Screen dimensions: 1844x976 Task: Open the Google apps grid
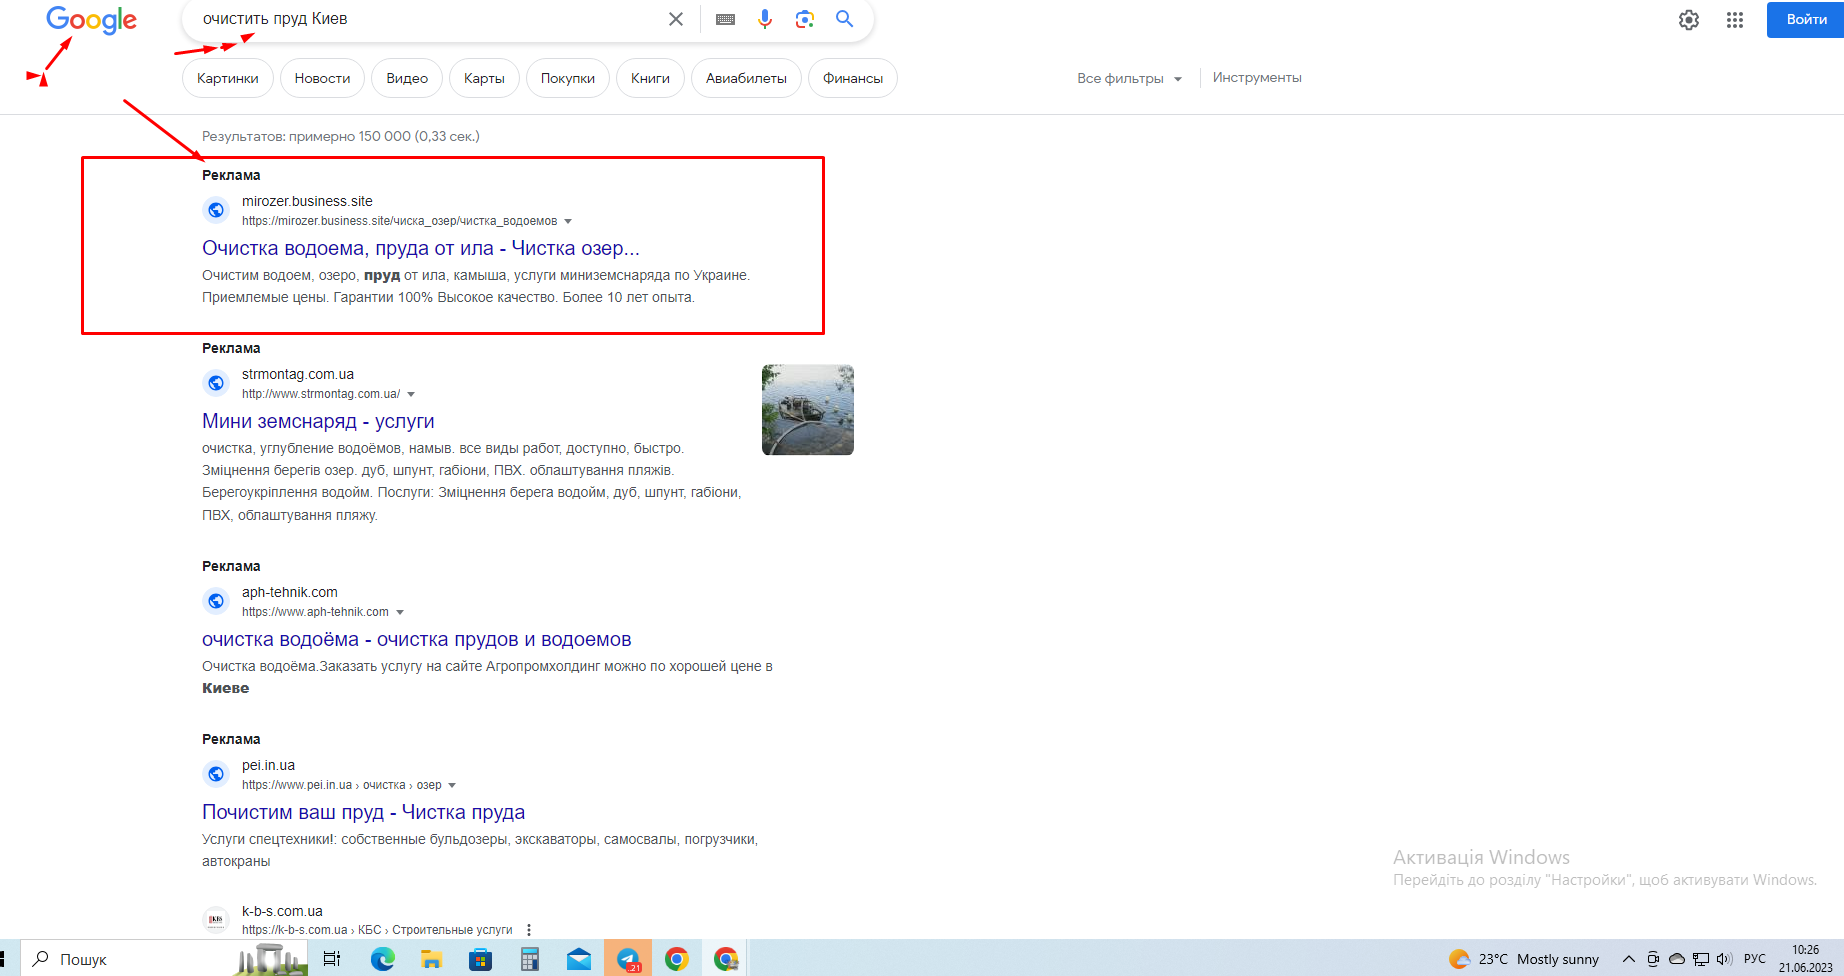click(x=1735, y=20)
